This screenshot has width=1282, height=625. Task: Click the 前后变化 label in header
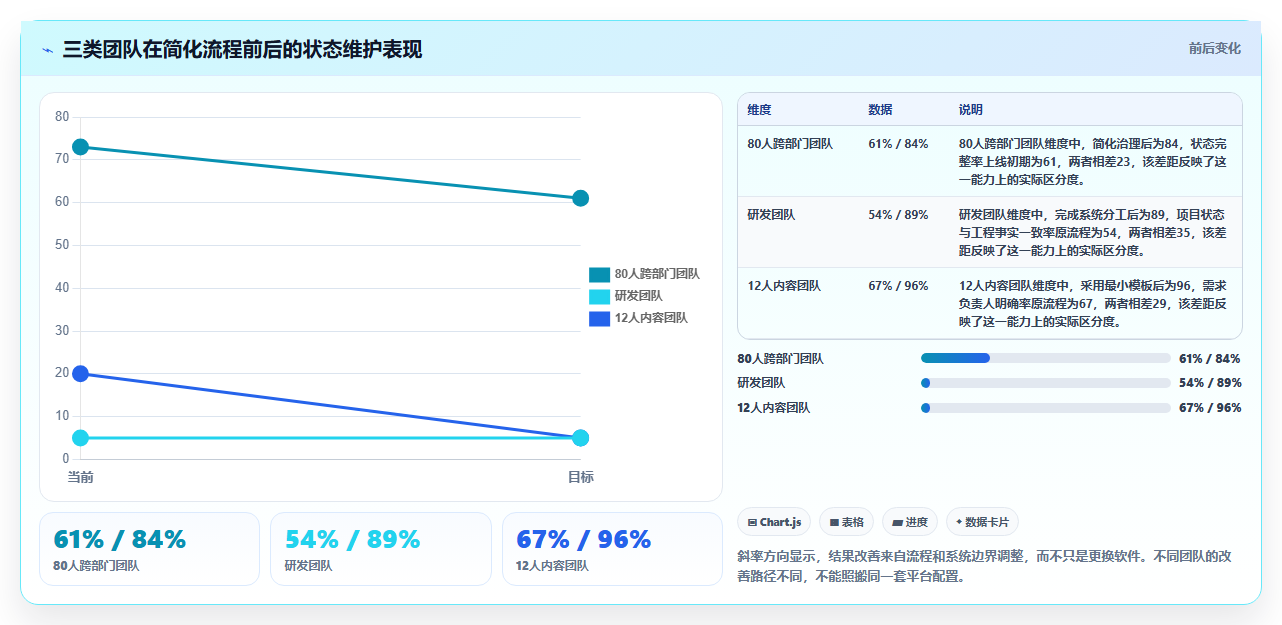1214,49
